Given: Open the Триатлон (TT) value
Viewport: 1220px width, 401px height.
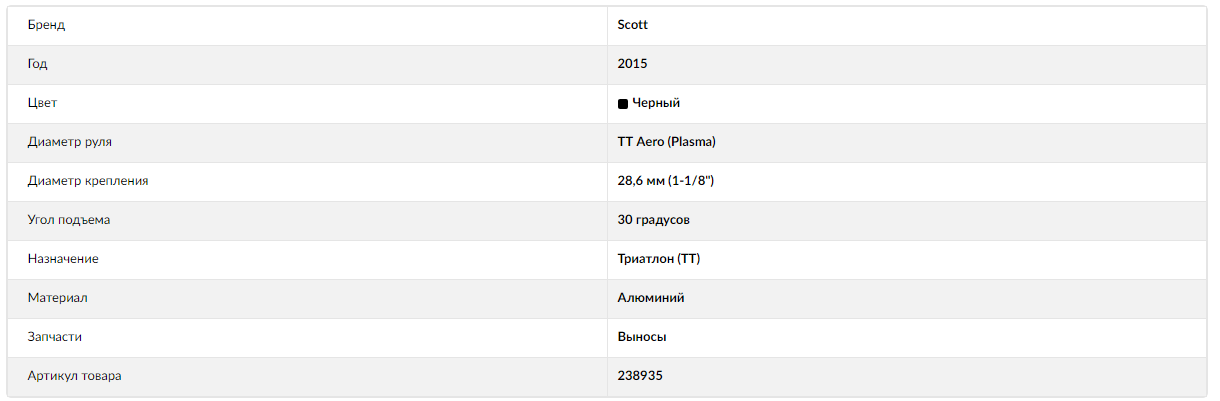Looking at the screenshot, I should click(658, 259).
